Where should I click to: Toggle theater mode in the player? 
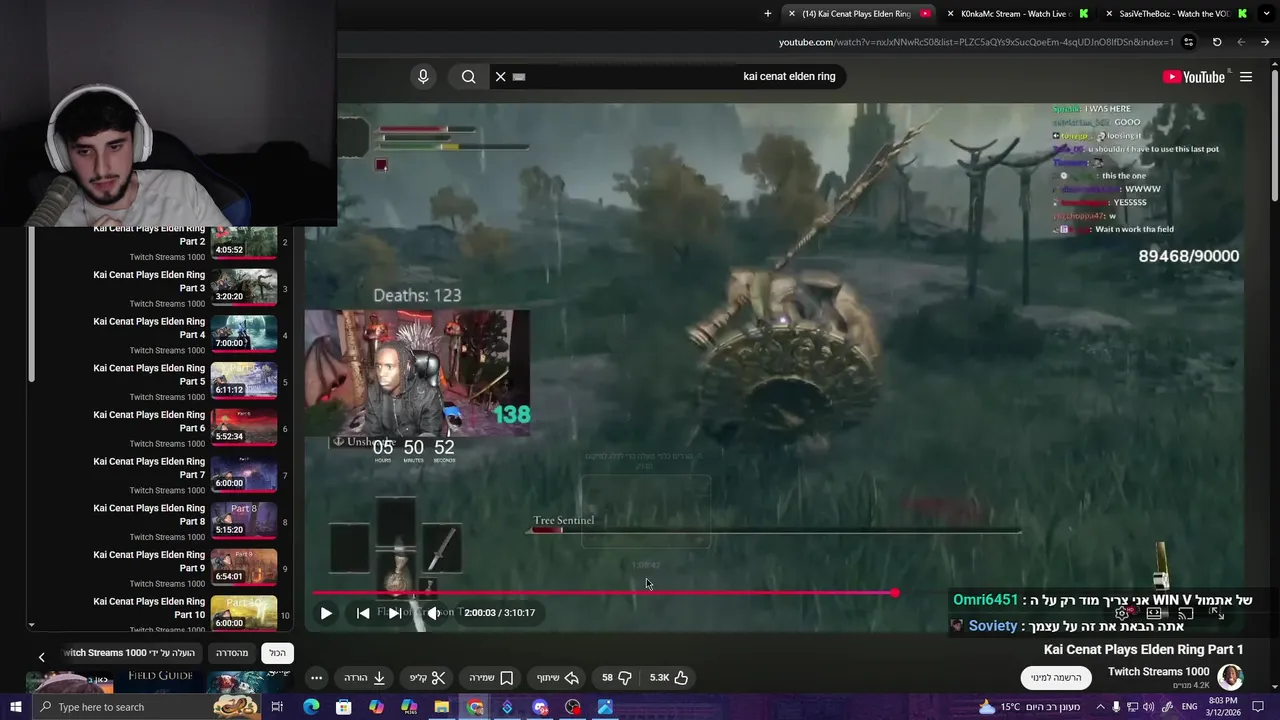click(1154, 613)
